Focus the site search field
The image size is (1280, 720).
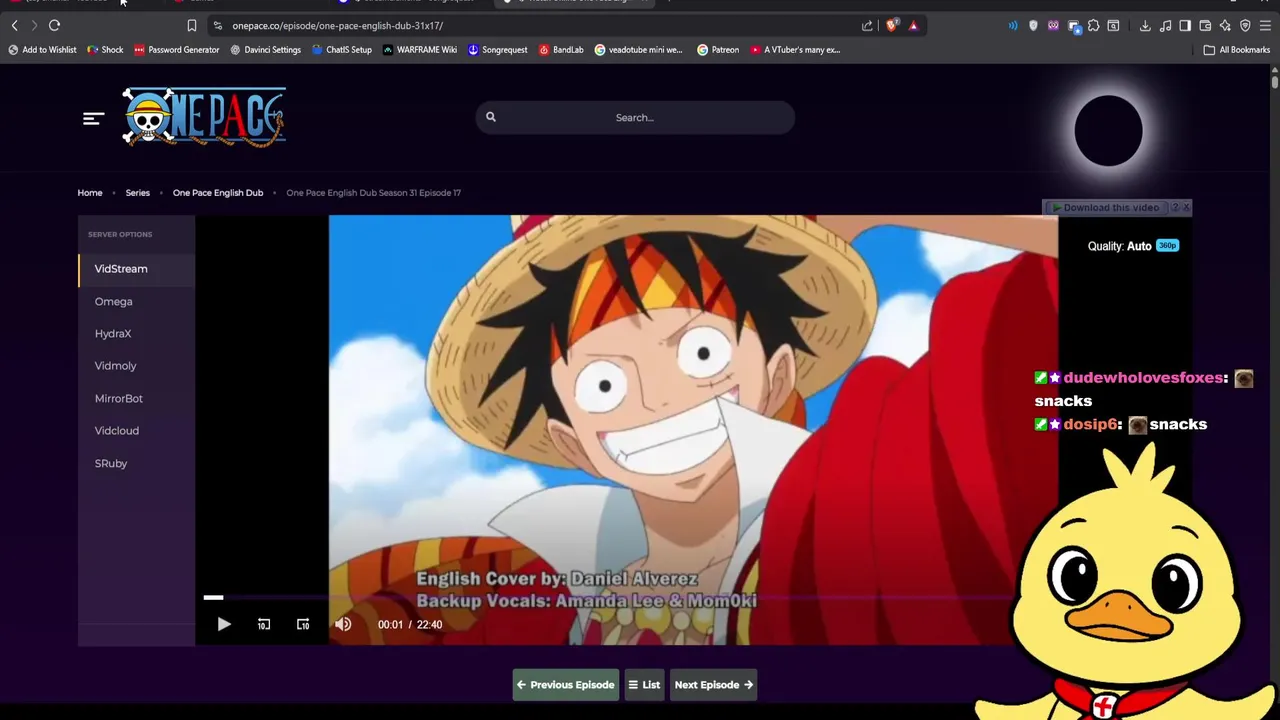point(635,117)
